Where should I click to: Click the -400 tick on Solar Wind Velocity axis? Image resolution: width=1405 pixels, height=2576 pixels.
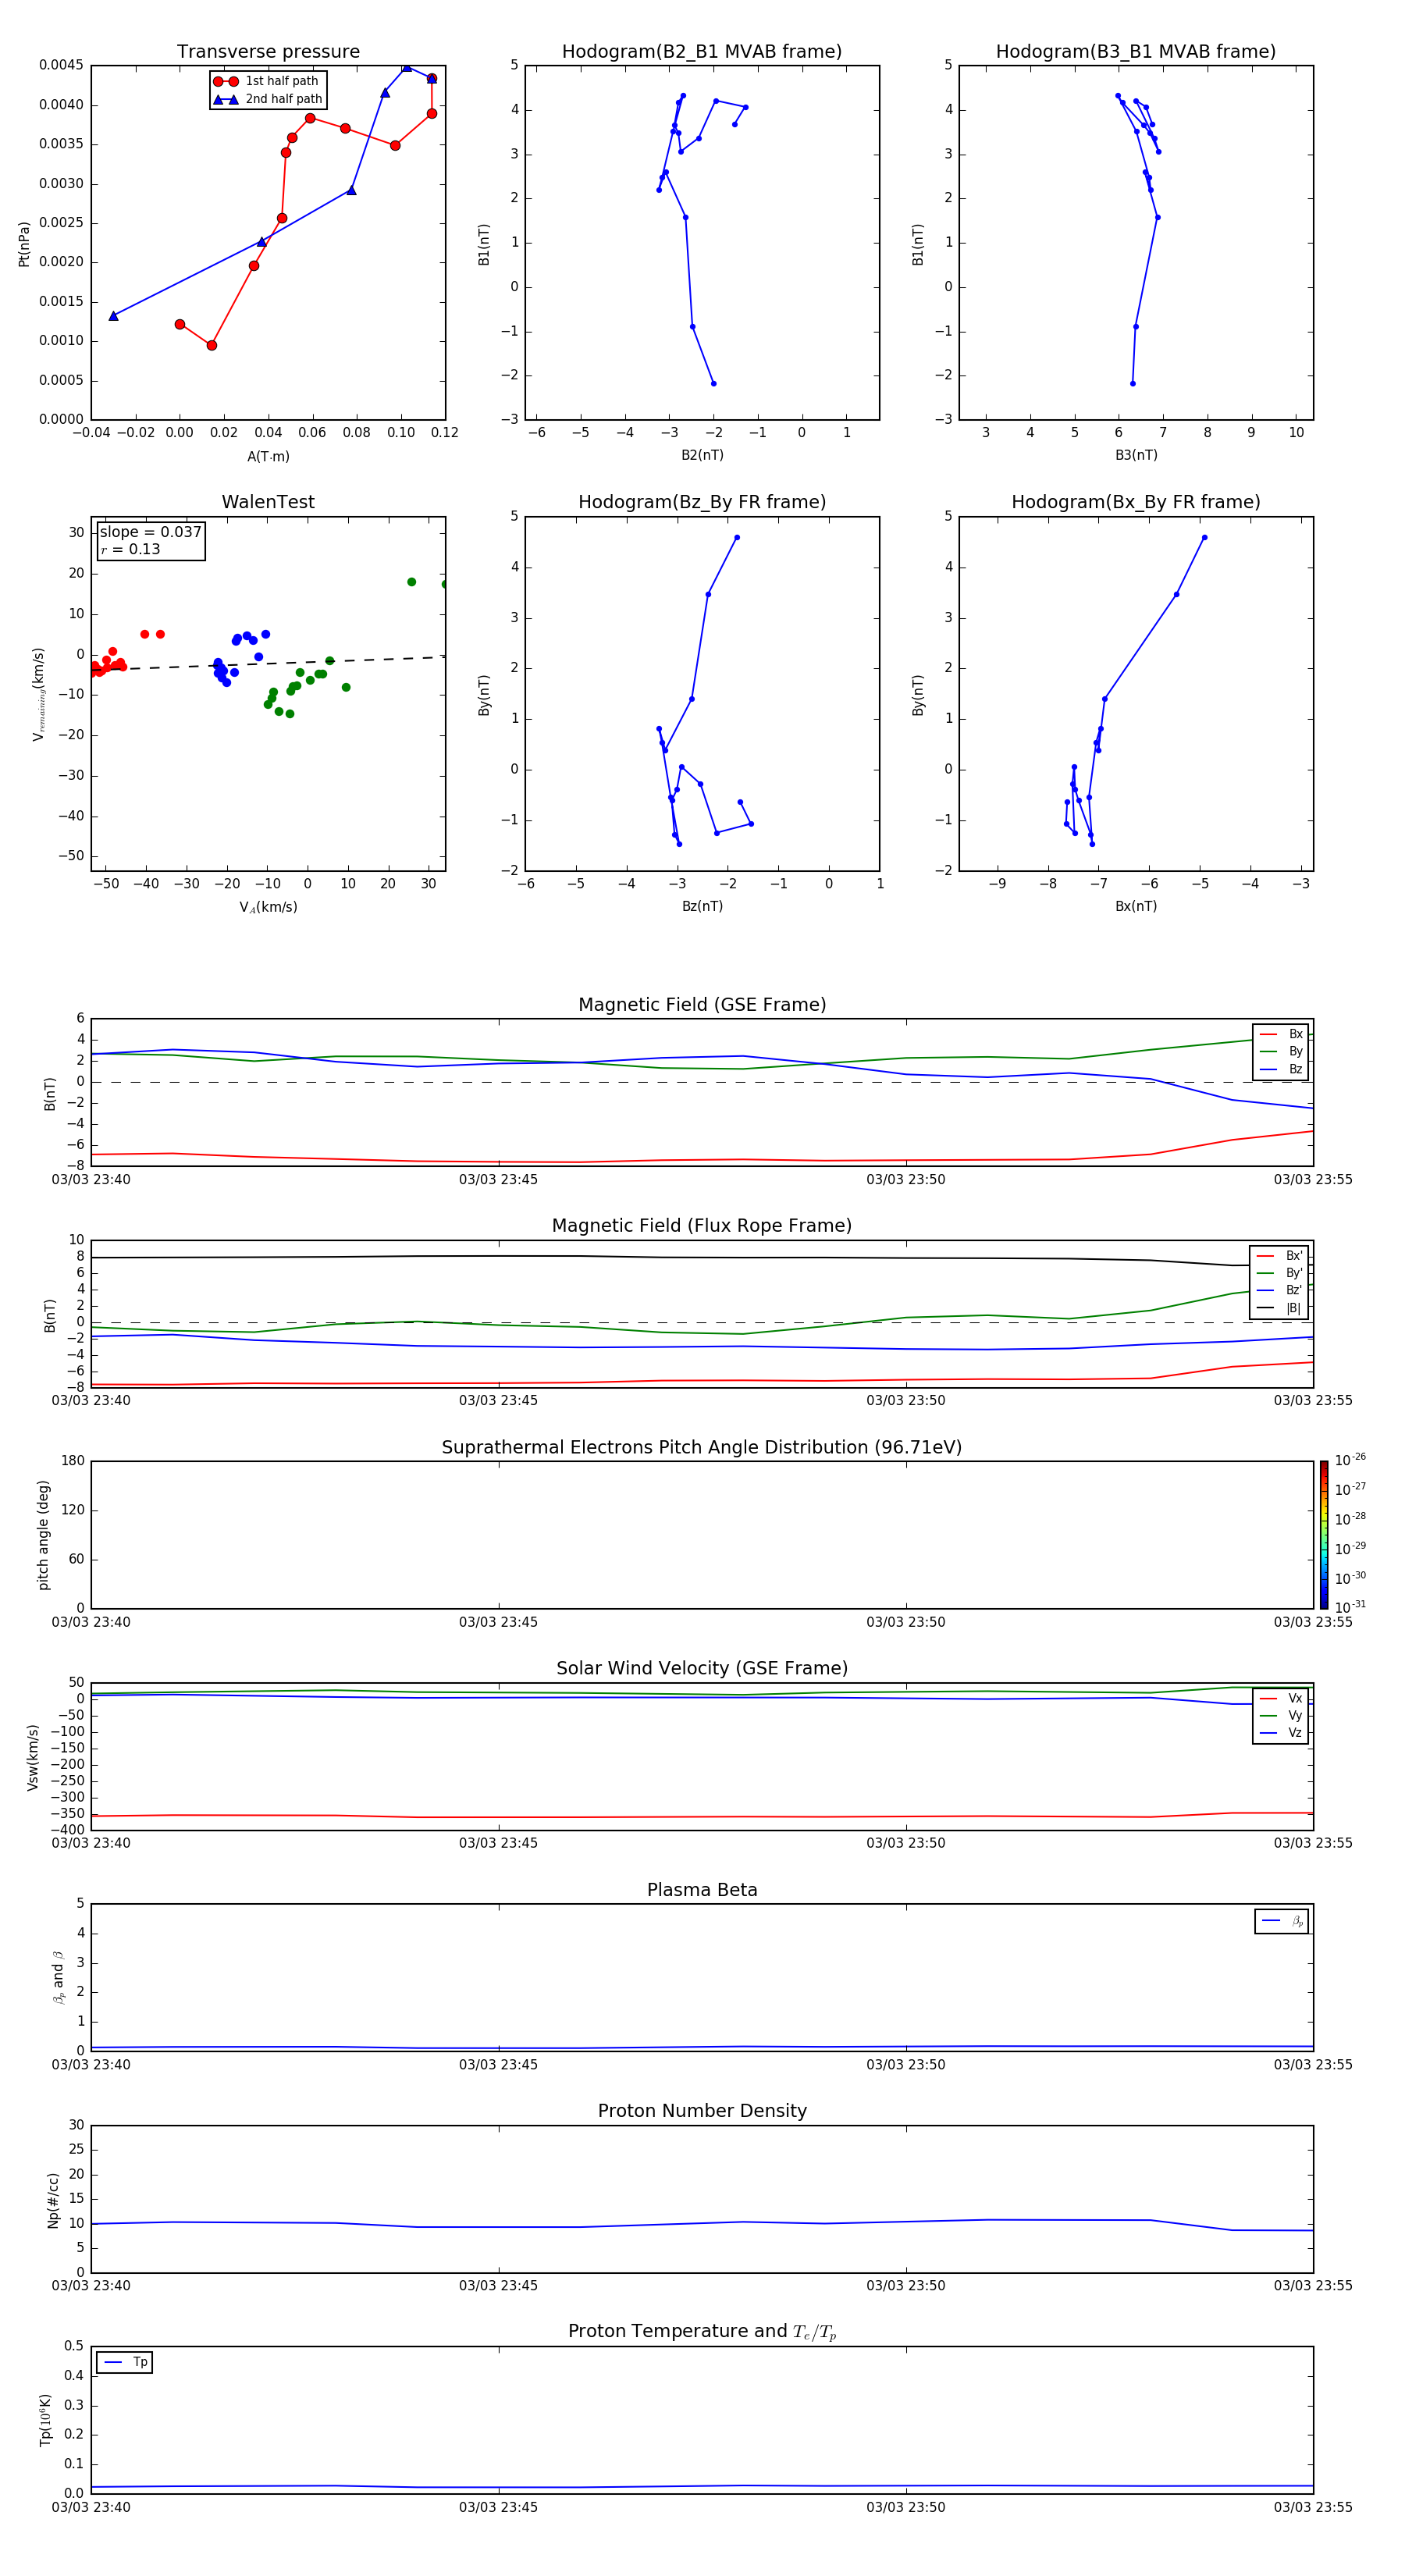point(66,1830)
